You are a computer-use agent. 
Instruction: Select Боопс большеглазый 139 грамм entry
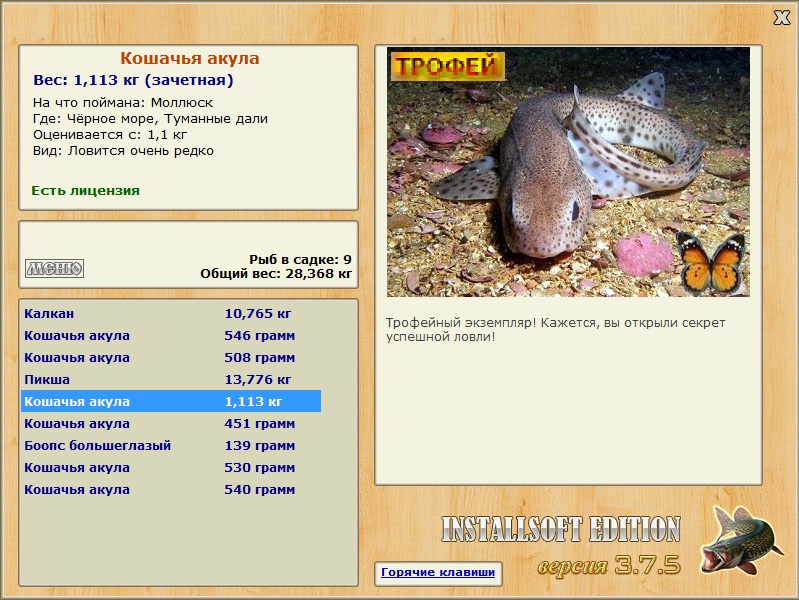point(171,445)
